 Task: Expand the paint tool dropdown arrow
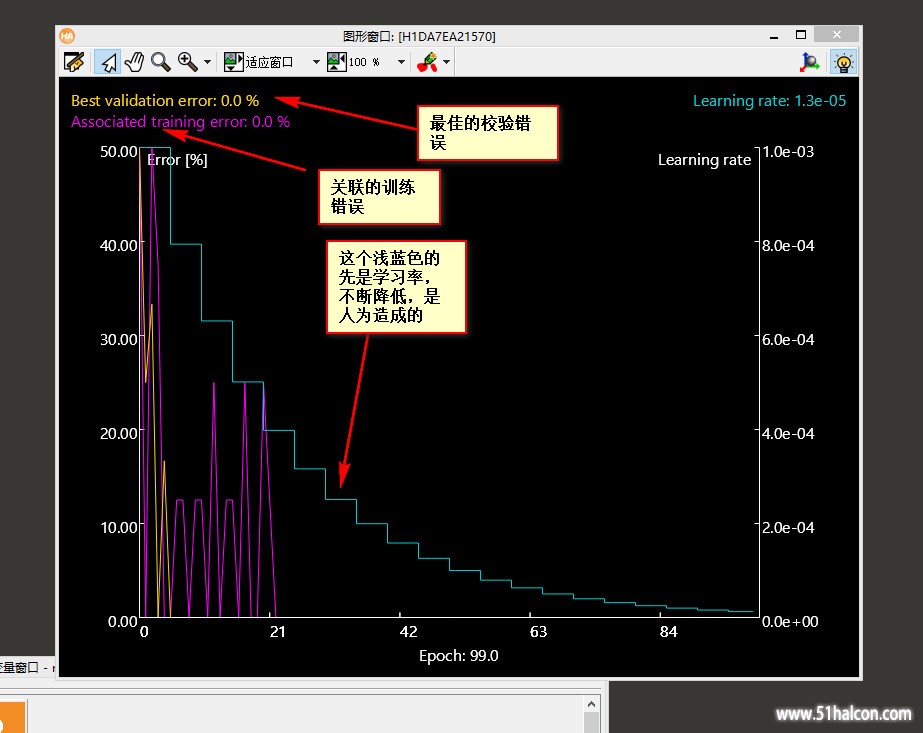click(447, 62)
